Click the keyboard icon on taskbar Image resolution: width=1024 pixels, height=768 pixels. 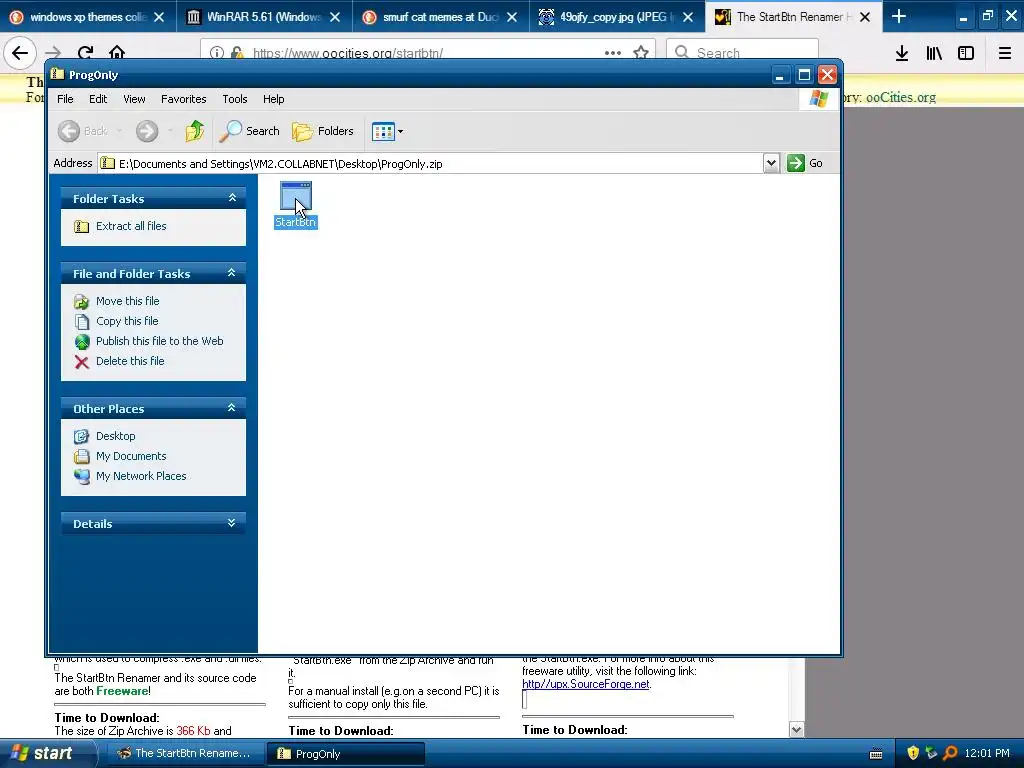[876, 754]
